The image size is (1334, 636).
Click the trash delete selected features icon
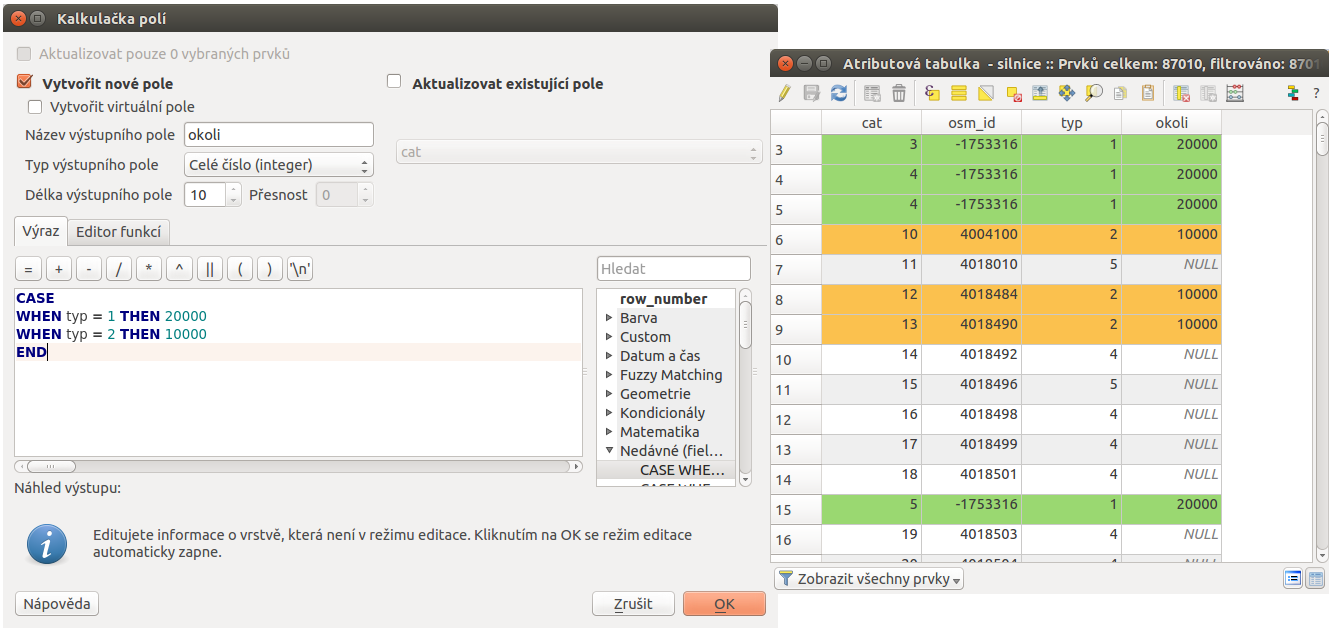tap(899, 93)
